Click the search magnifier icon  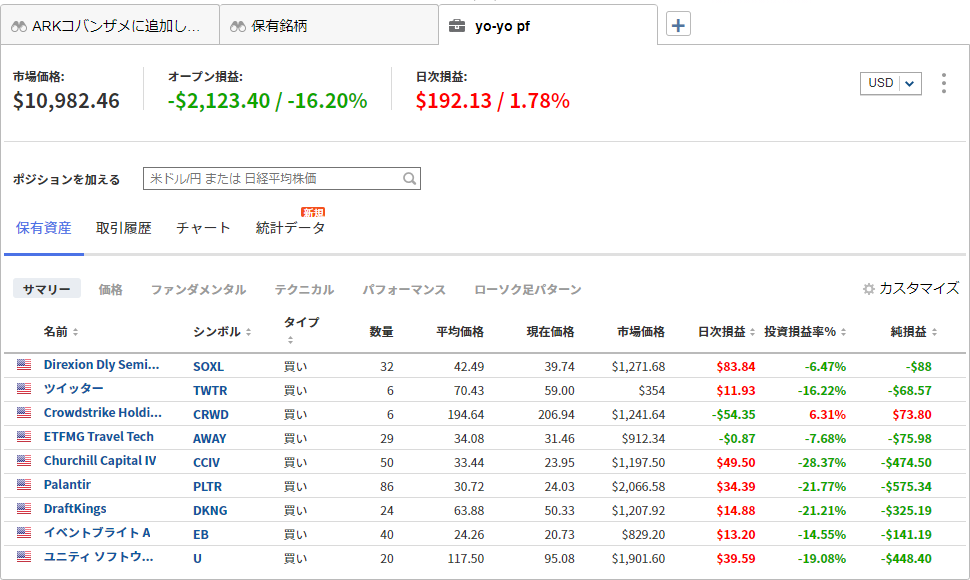[409, 179]
